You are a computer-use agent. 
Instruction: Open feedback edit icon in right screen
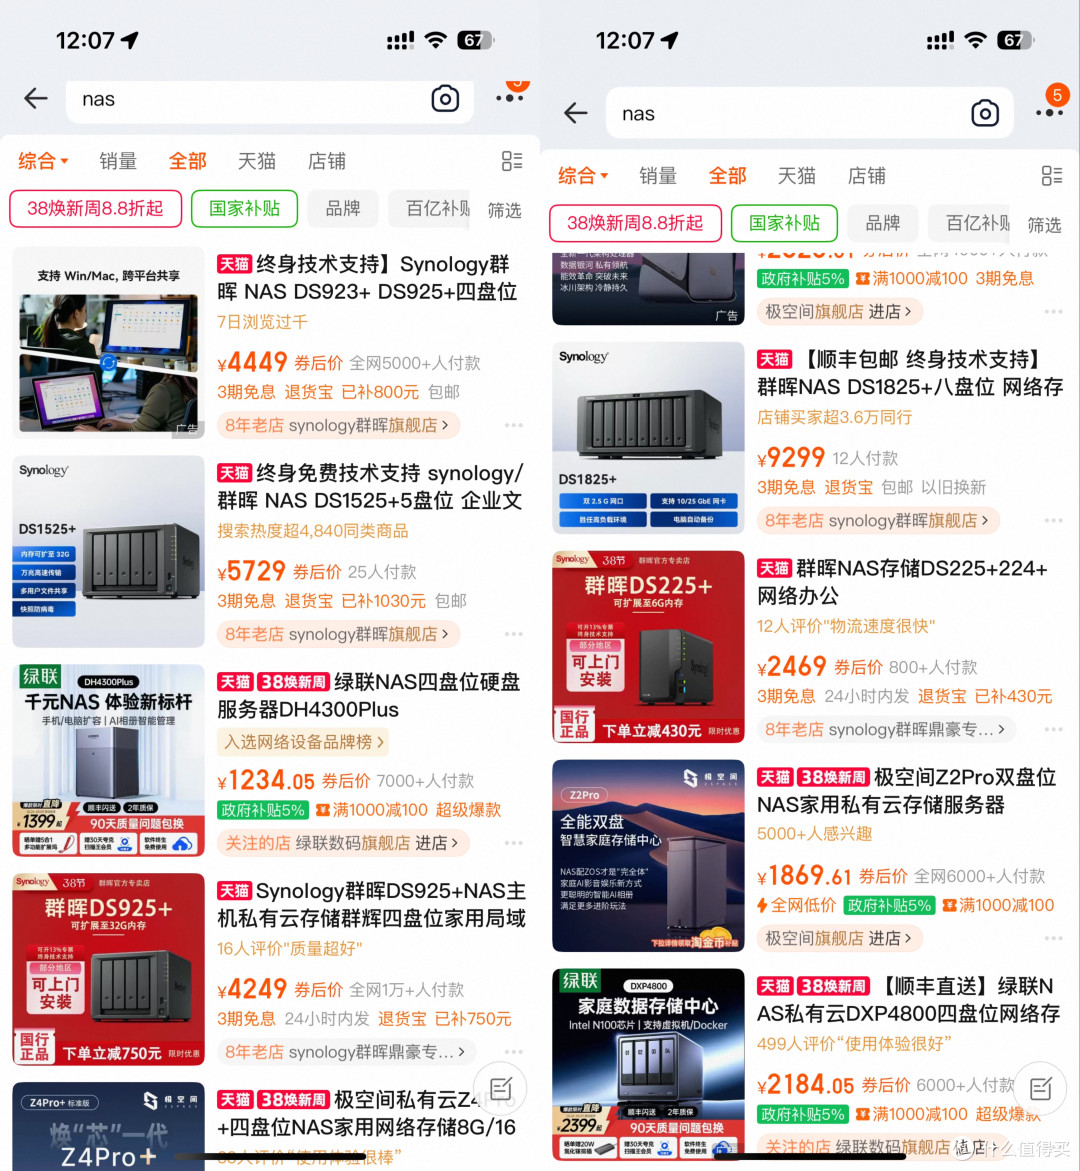(1040, 1088)
